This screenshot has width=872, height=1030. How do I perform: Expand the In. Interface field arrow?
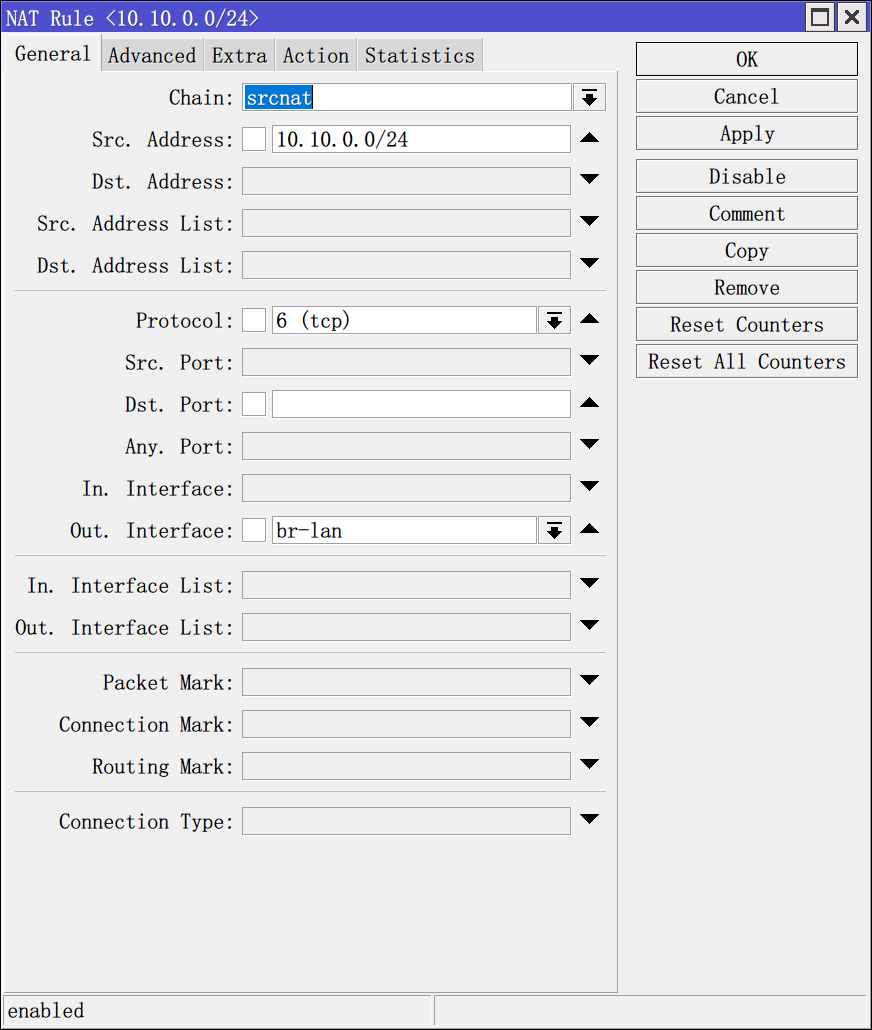(589, 487)
